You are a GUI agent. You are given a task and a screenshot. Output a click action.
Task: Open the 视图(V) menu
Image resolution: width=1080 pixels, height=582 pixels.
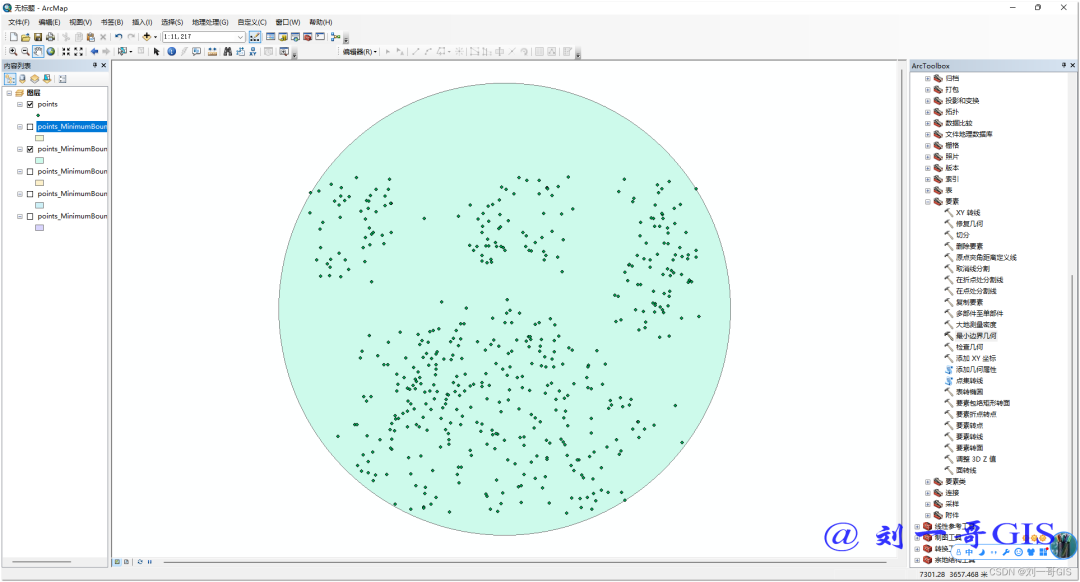coord(80,22)
